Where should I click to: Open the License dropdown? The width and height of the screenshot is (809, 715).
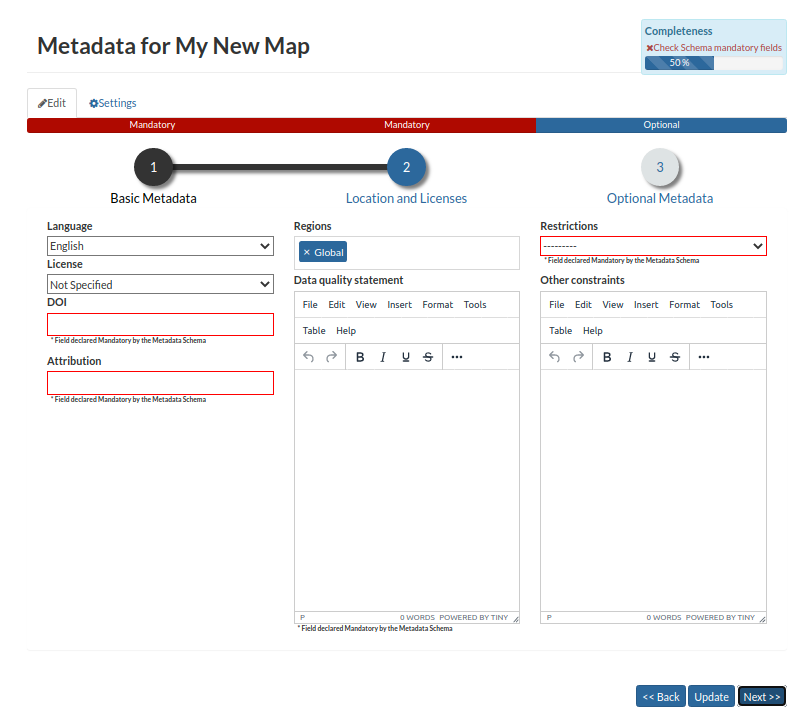click(x=160, y=284)
